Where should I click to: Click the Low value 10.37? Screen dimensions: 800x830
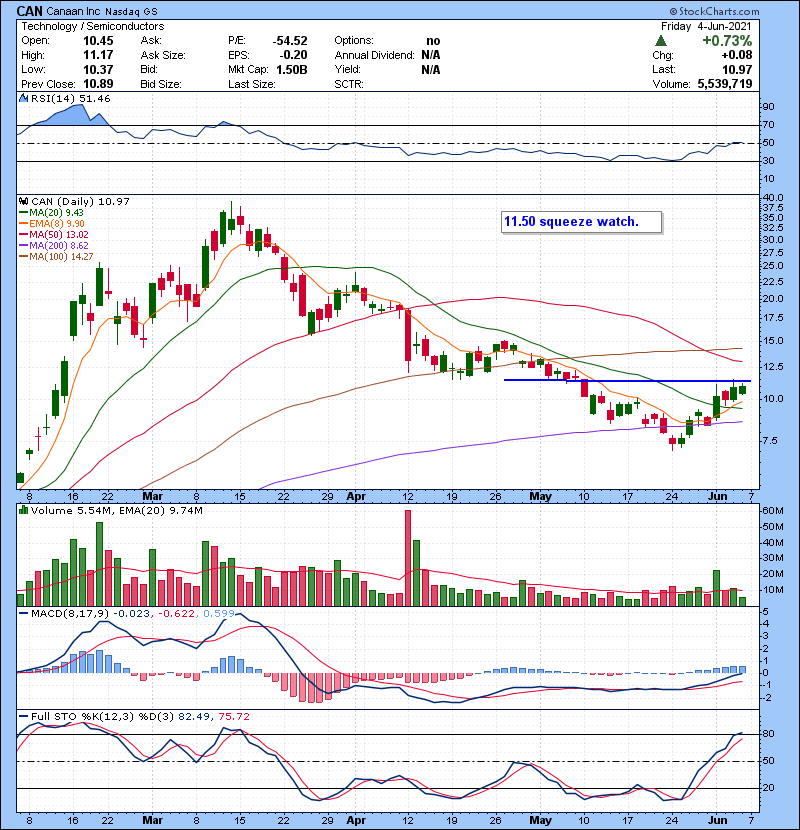(98, 69)
